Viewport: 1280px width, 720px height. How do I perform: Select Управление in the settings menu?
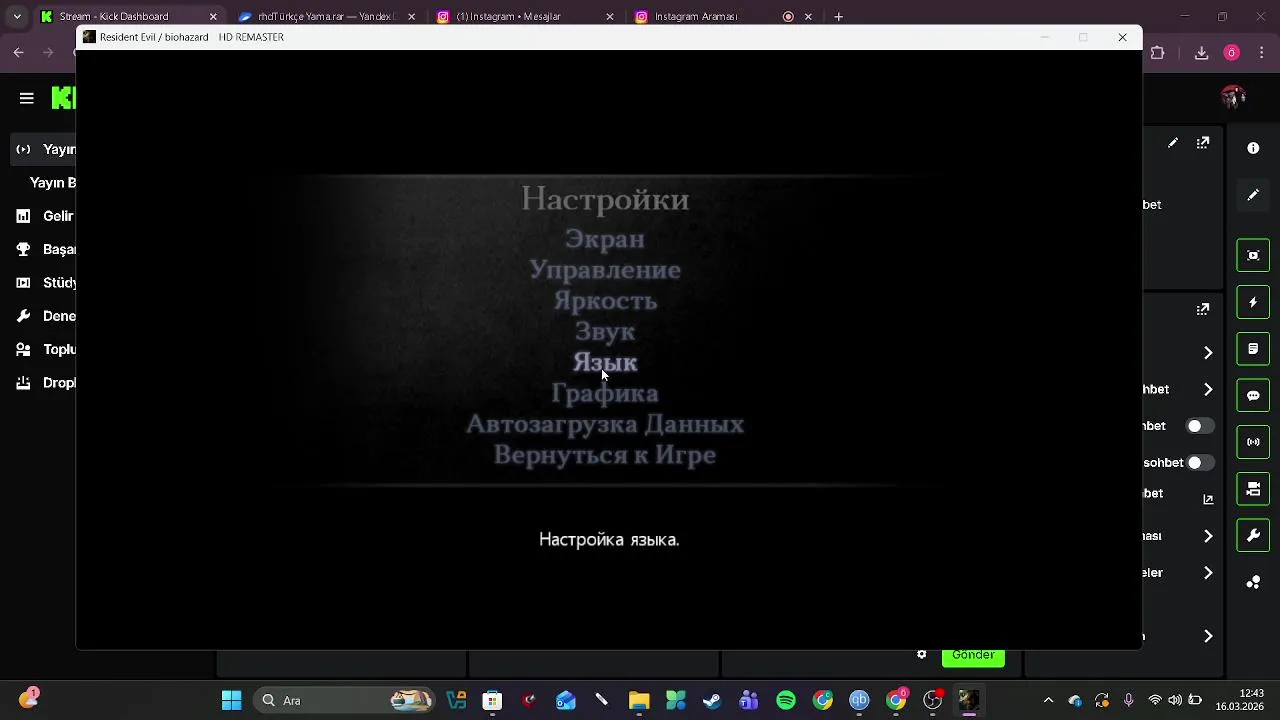click(x=605, y=270)
